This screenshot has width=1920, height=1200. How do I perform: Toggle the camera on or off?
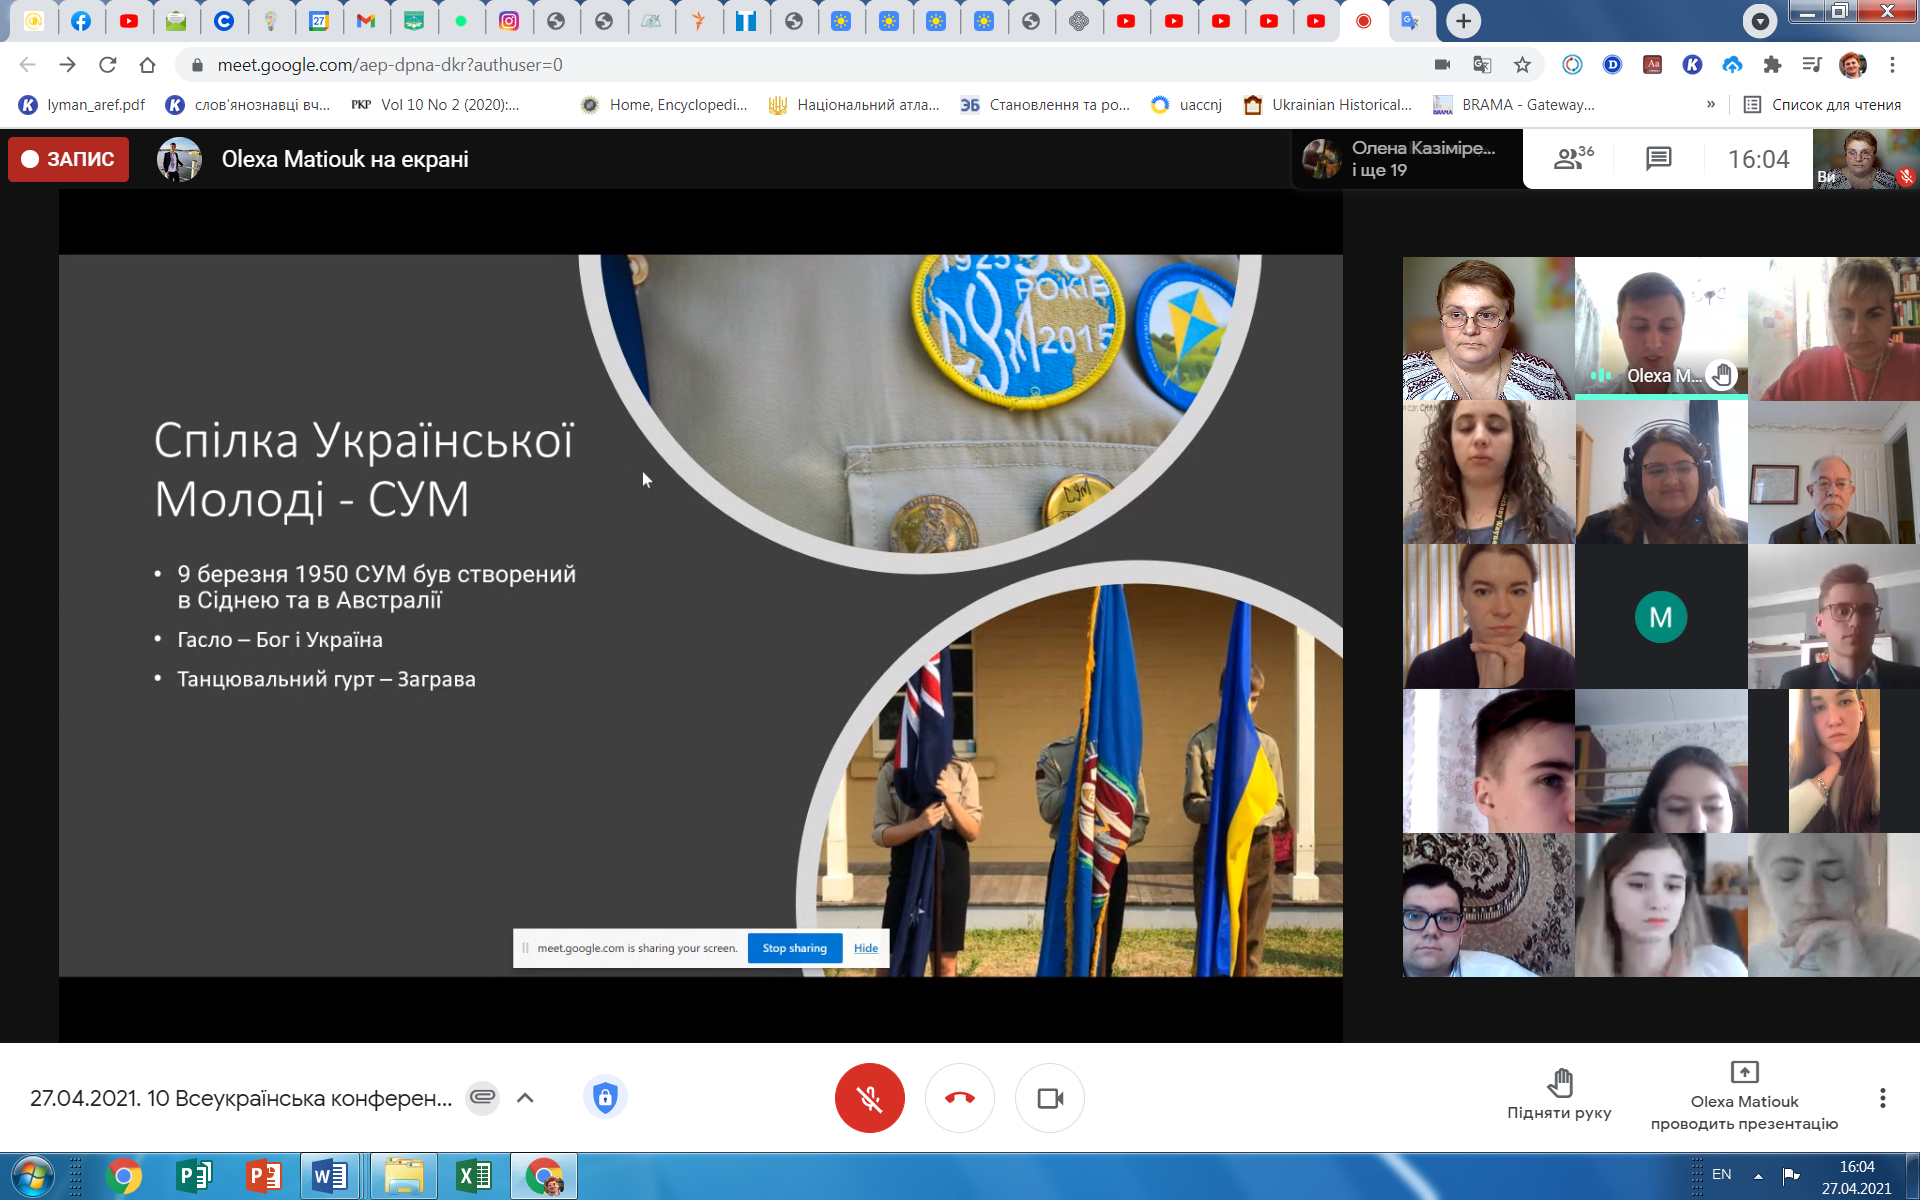1049,1098
